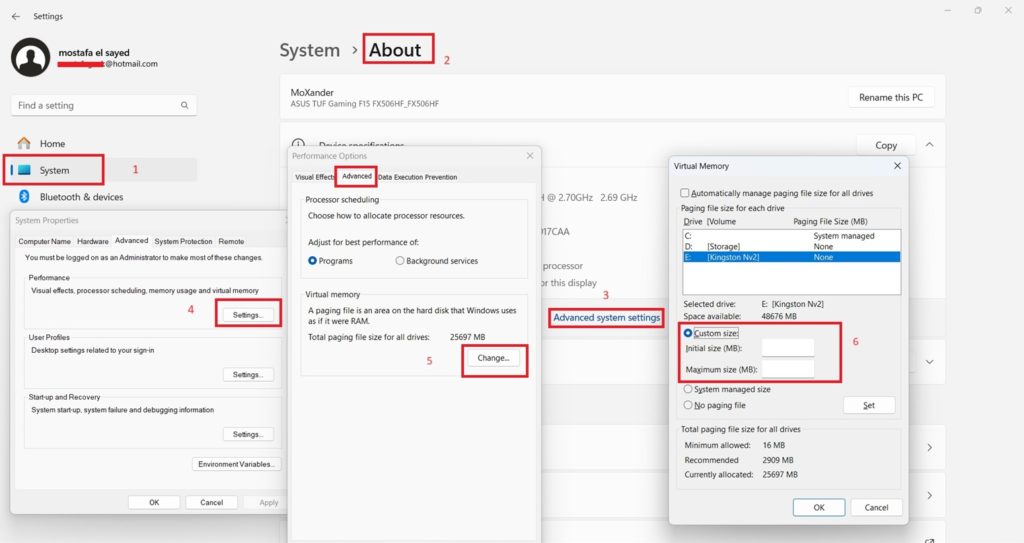The image size is (1024, 543).
Task: Click the back arrow in Settings
Action: pyautogui.click(x=15, y=16)
